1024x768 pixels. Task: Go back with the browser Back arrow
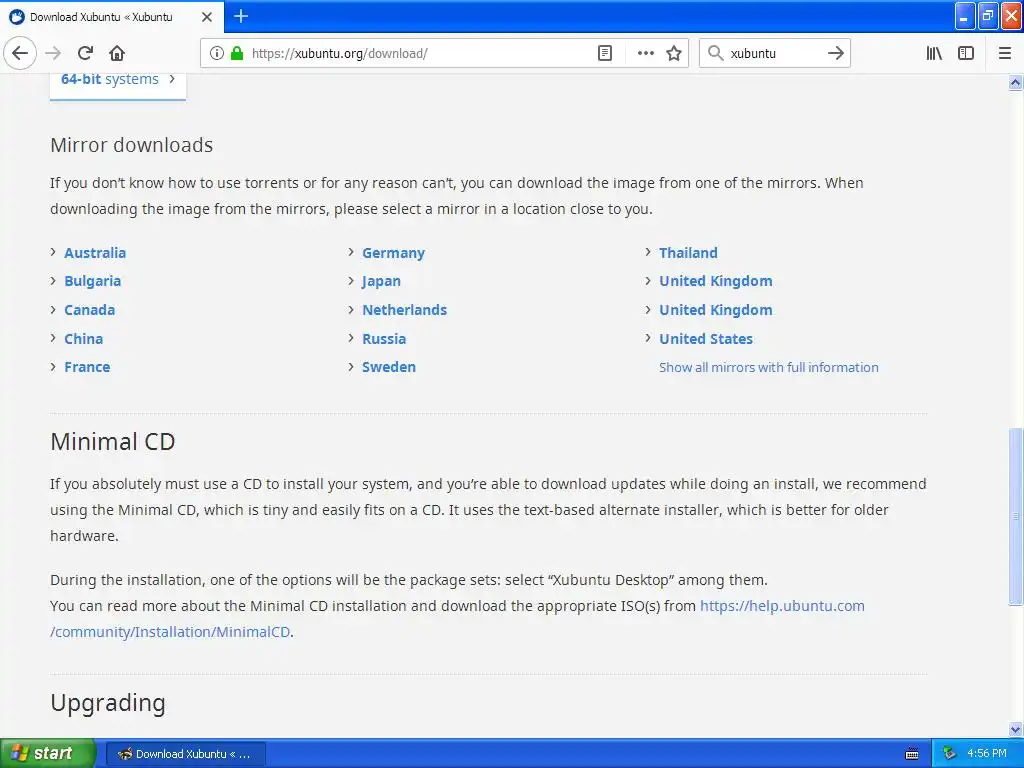point(20,53)
